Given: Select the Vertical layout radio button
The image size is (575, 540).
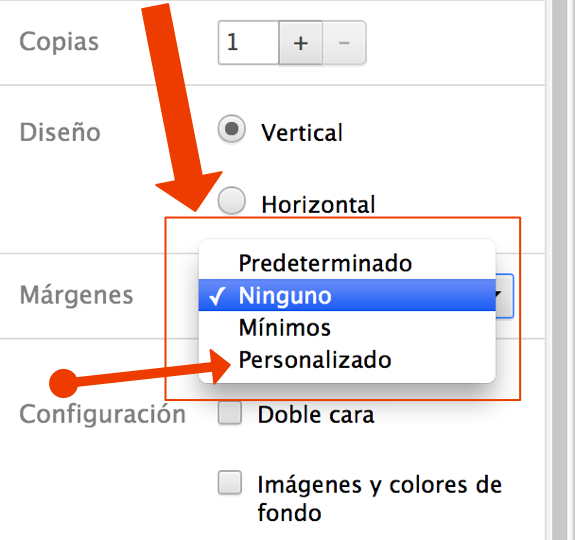Looking at the screenshot, I should [x=231, y=129].
